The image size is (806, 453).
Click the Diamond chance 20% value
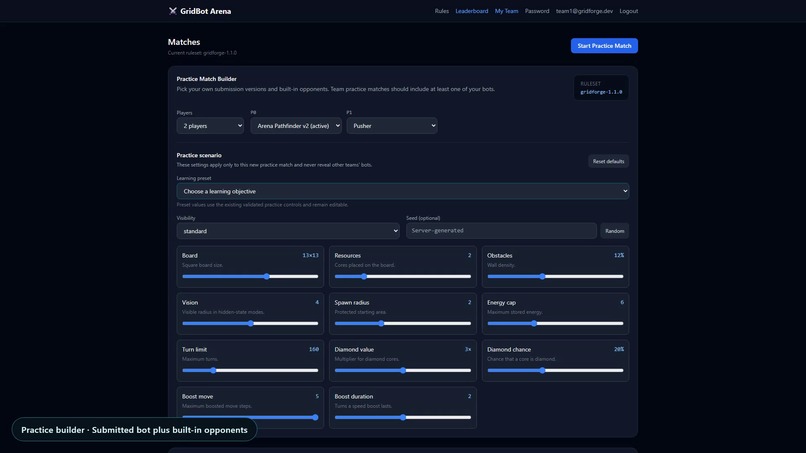(x=619, y=349)
